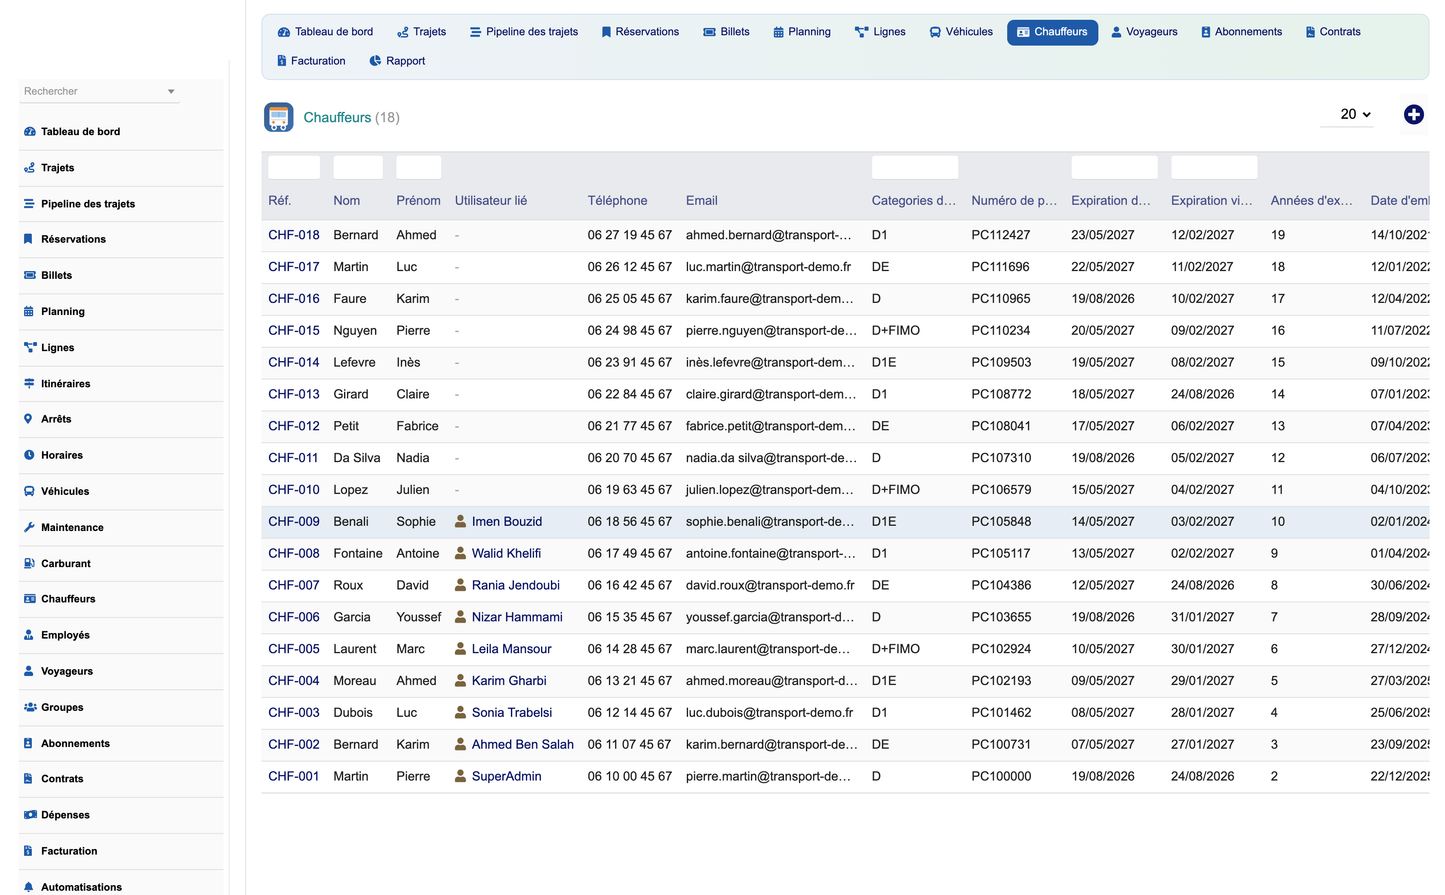Click the add new chauffeur plus icon

click(x=1413, y=115)
